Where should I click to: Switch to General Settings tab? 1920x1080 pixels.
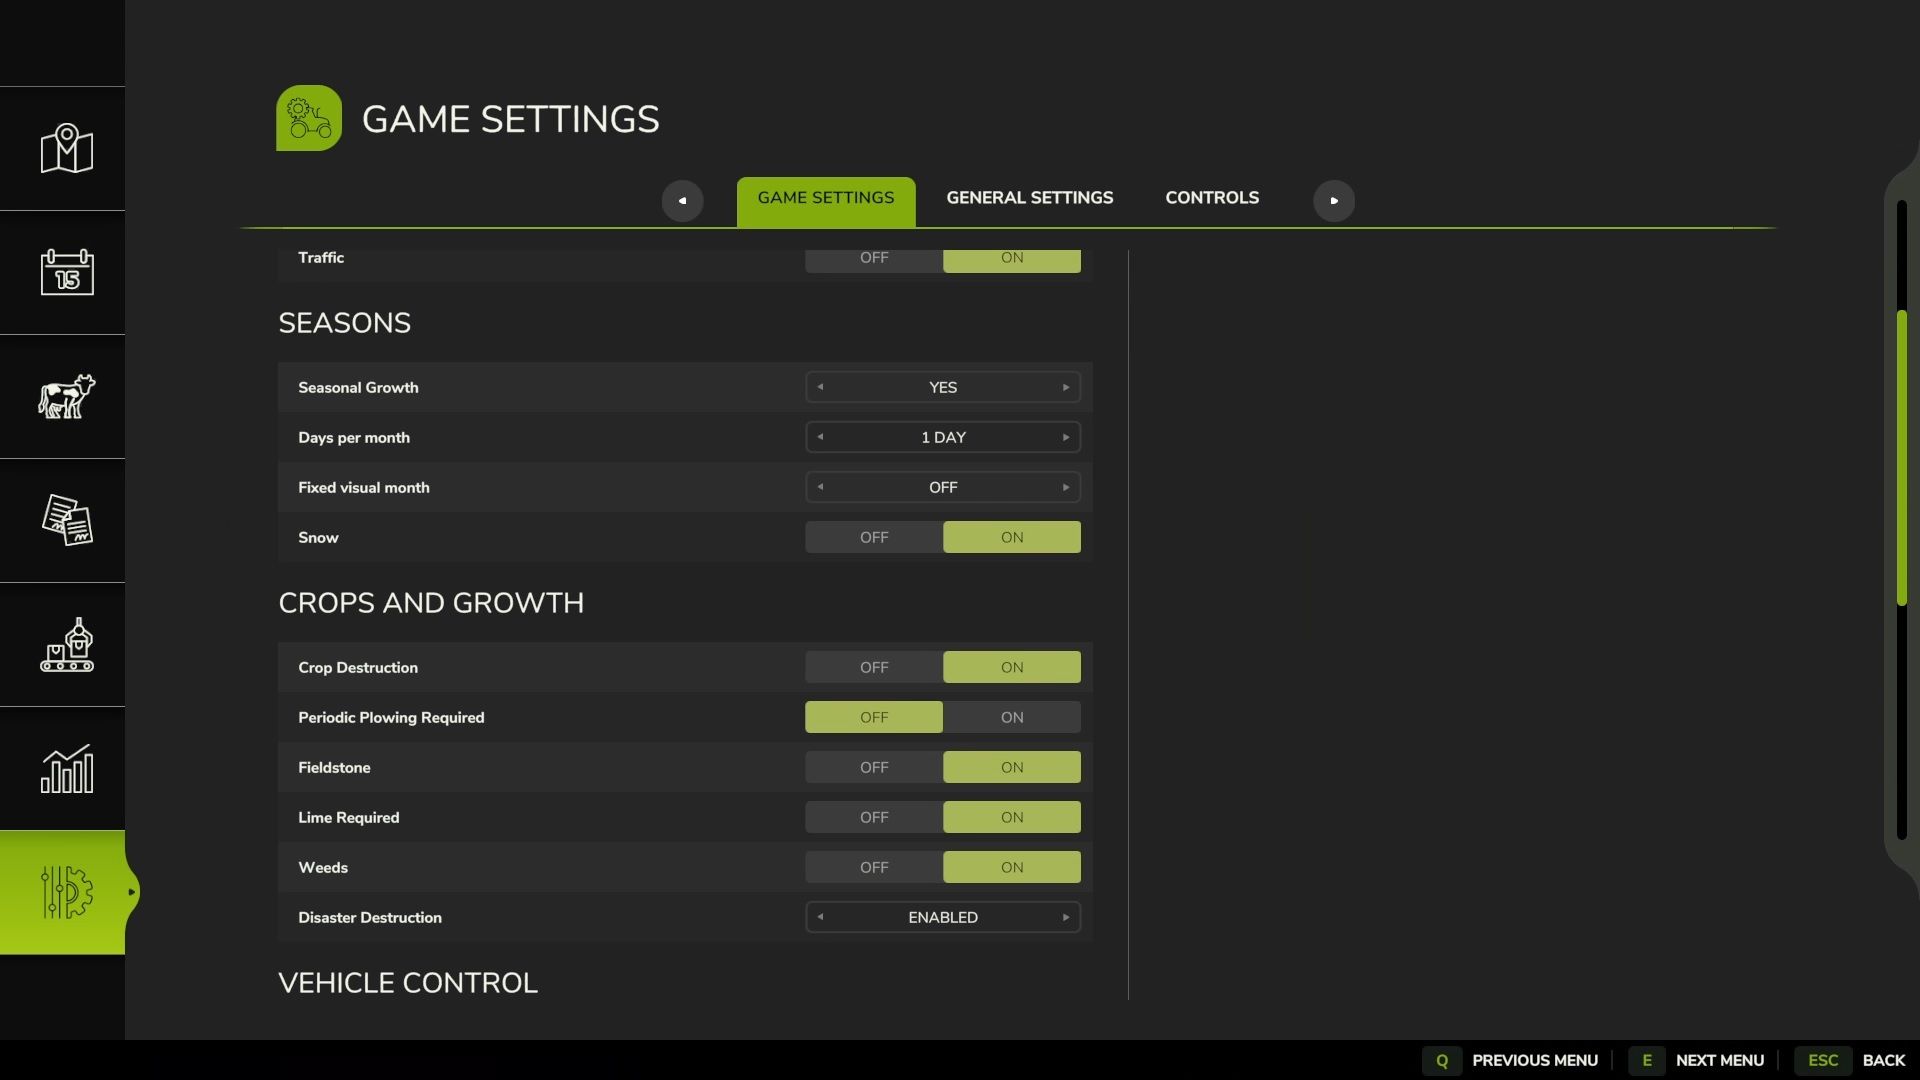tap(1029, 198)
